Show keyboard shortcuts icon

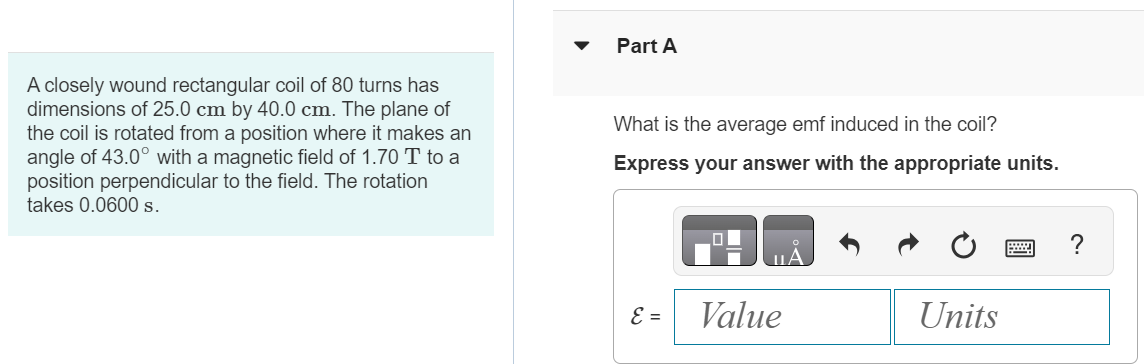(1020, 249)
